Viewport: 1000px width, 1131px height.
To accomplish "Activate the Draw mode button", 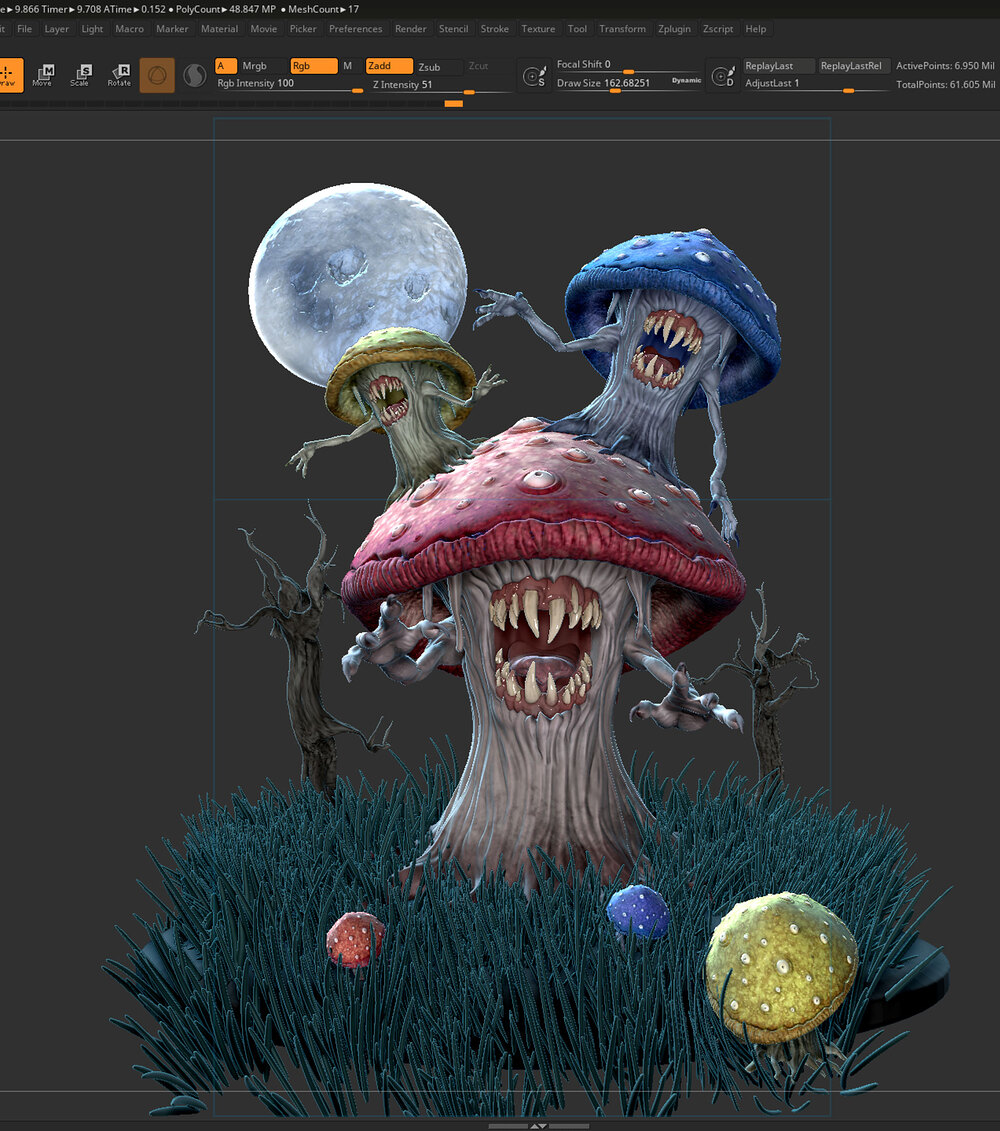I will coord(10,75).
